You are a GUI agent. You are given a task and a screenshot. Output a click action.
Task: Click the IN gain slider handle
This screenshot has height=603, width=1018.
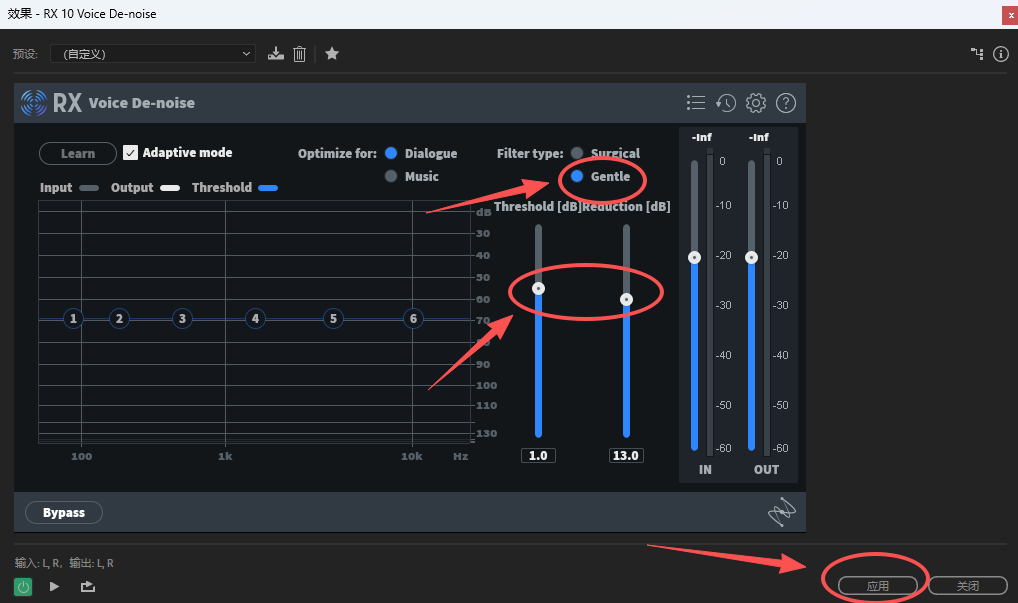tap(694, 258)
